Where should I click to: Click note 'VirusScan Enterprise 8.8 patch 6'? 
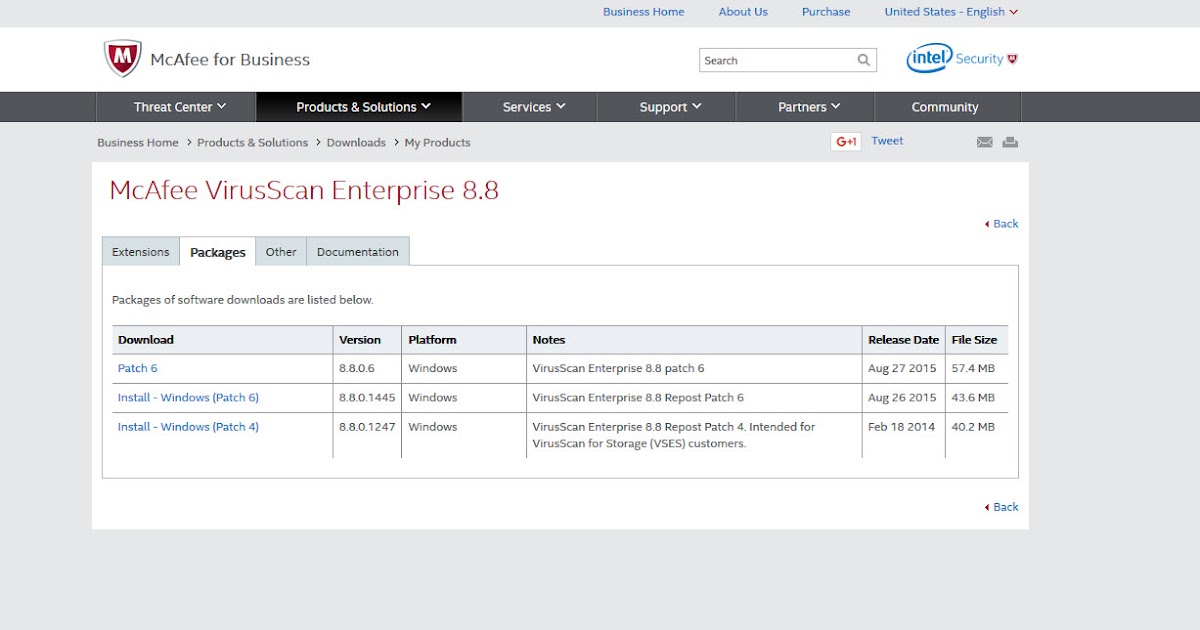(618, 368)
